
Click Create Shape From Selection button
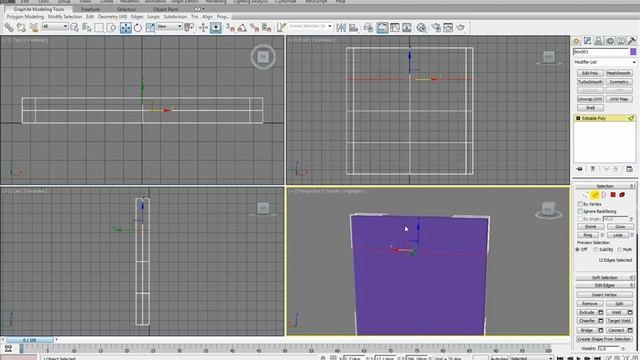point(604,339)
